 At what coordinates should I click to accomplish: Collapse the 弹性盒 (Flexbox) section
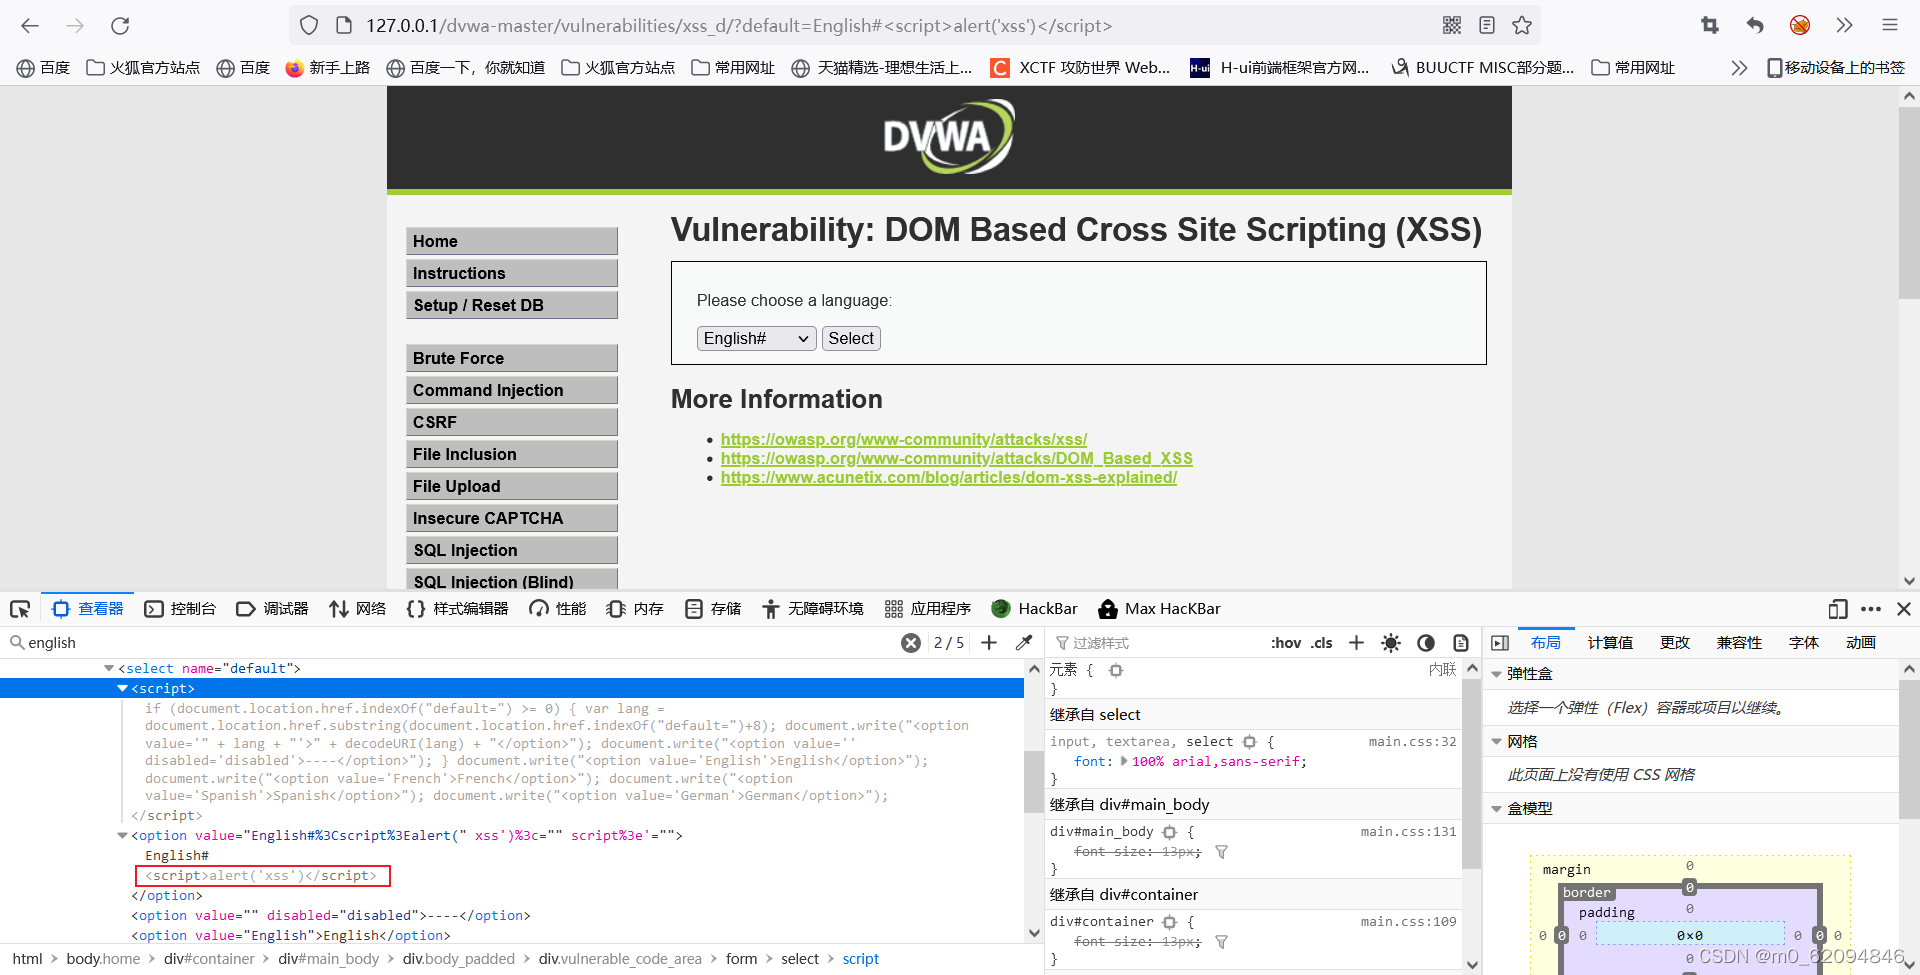(x=1497, y=674)
